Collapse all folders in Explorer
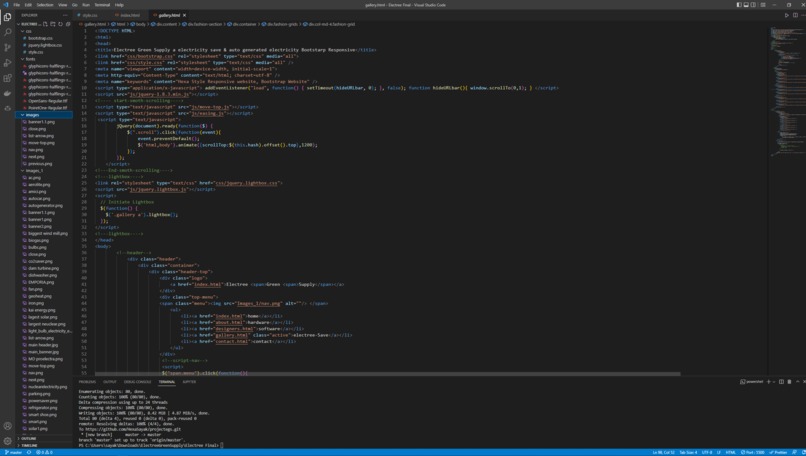The height and width of the screenshot is (456, 806). click(x=68, y=24)
